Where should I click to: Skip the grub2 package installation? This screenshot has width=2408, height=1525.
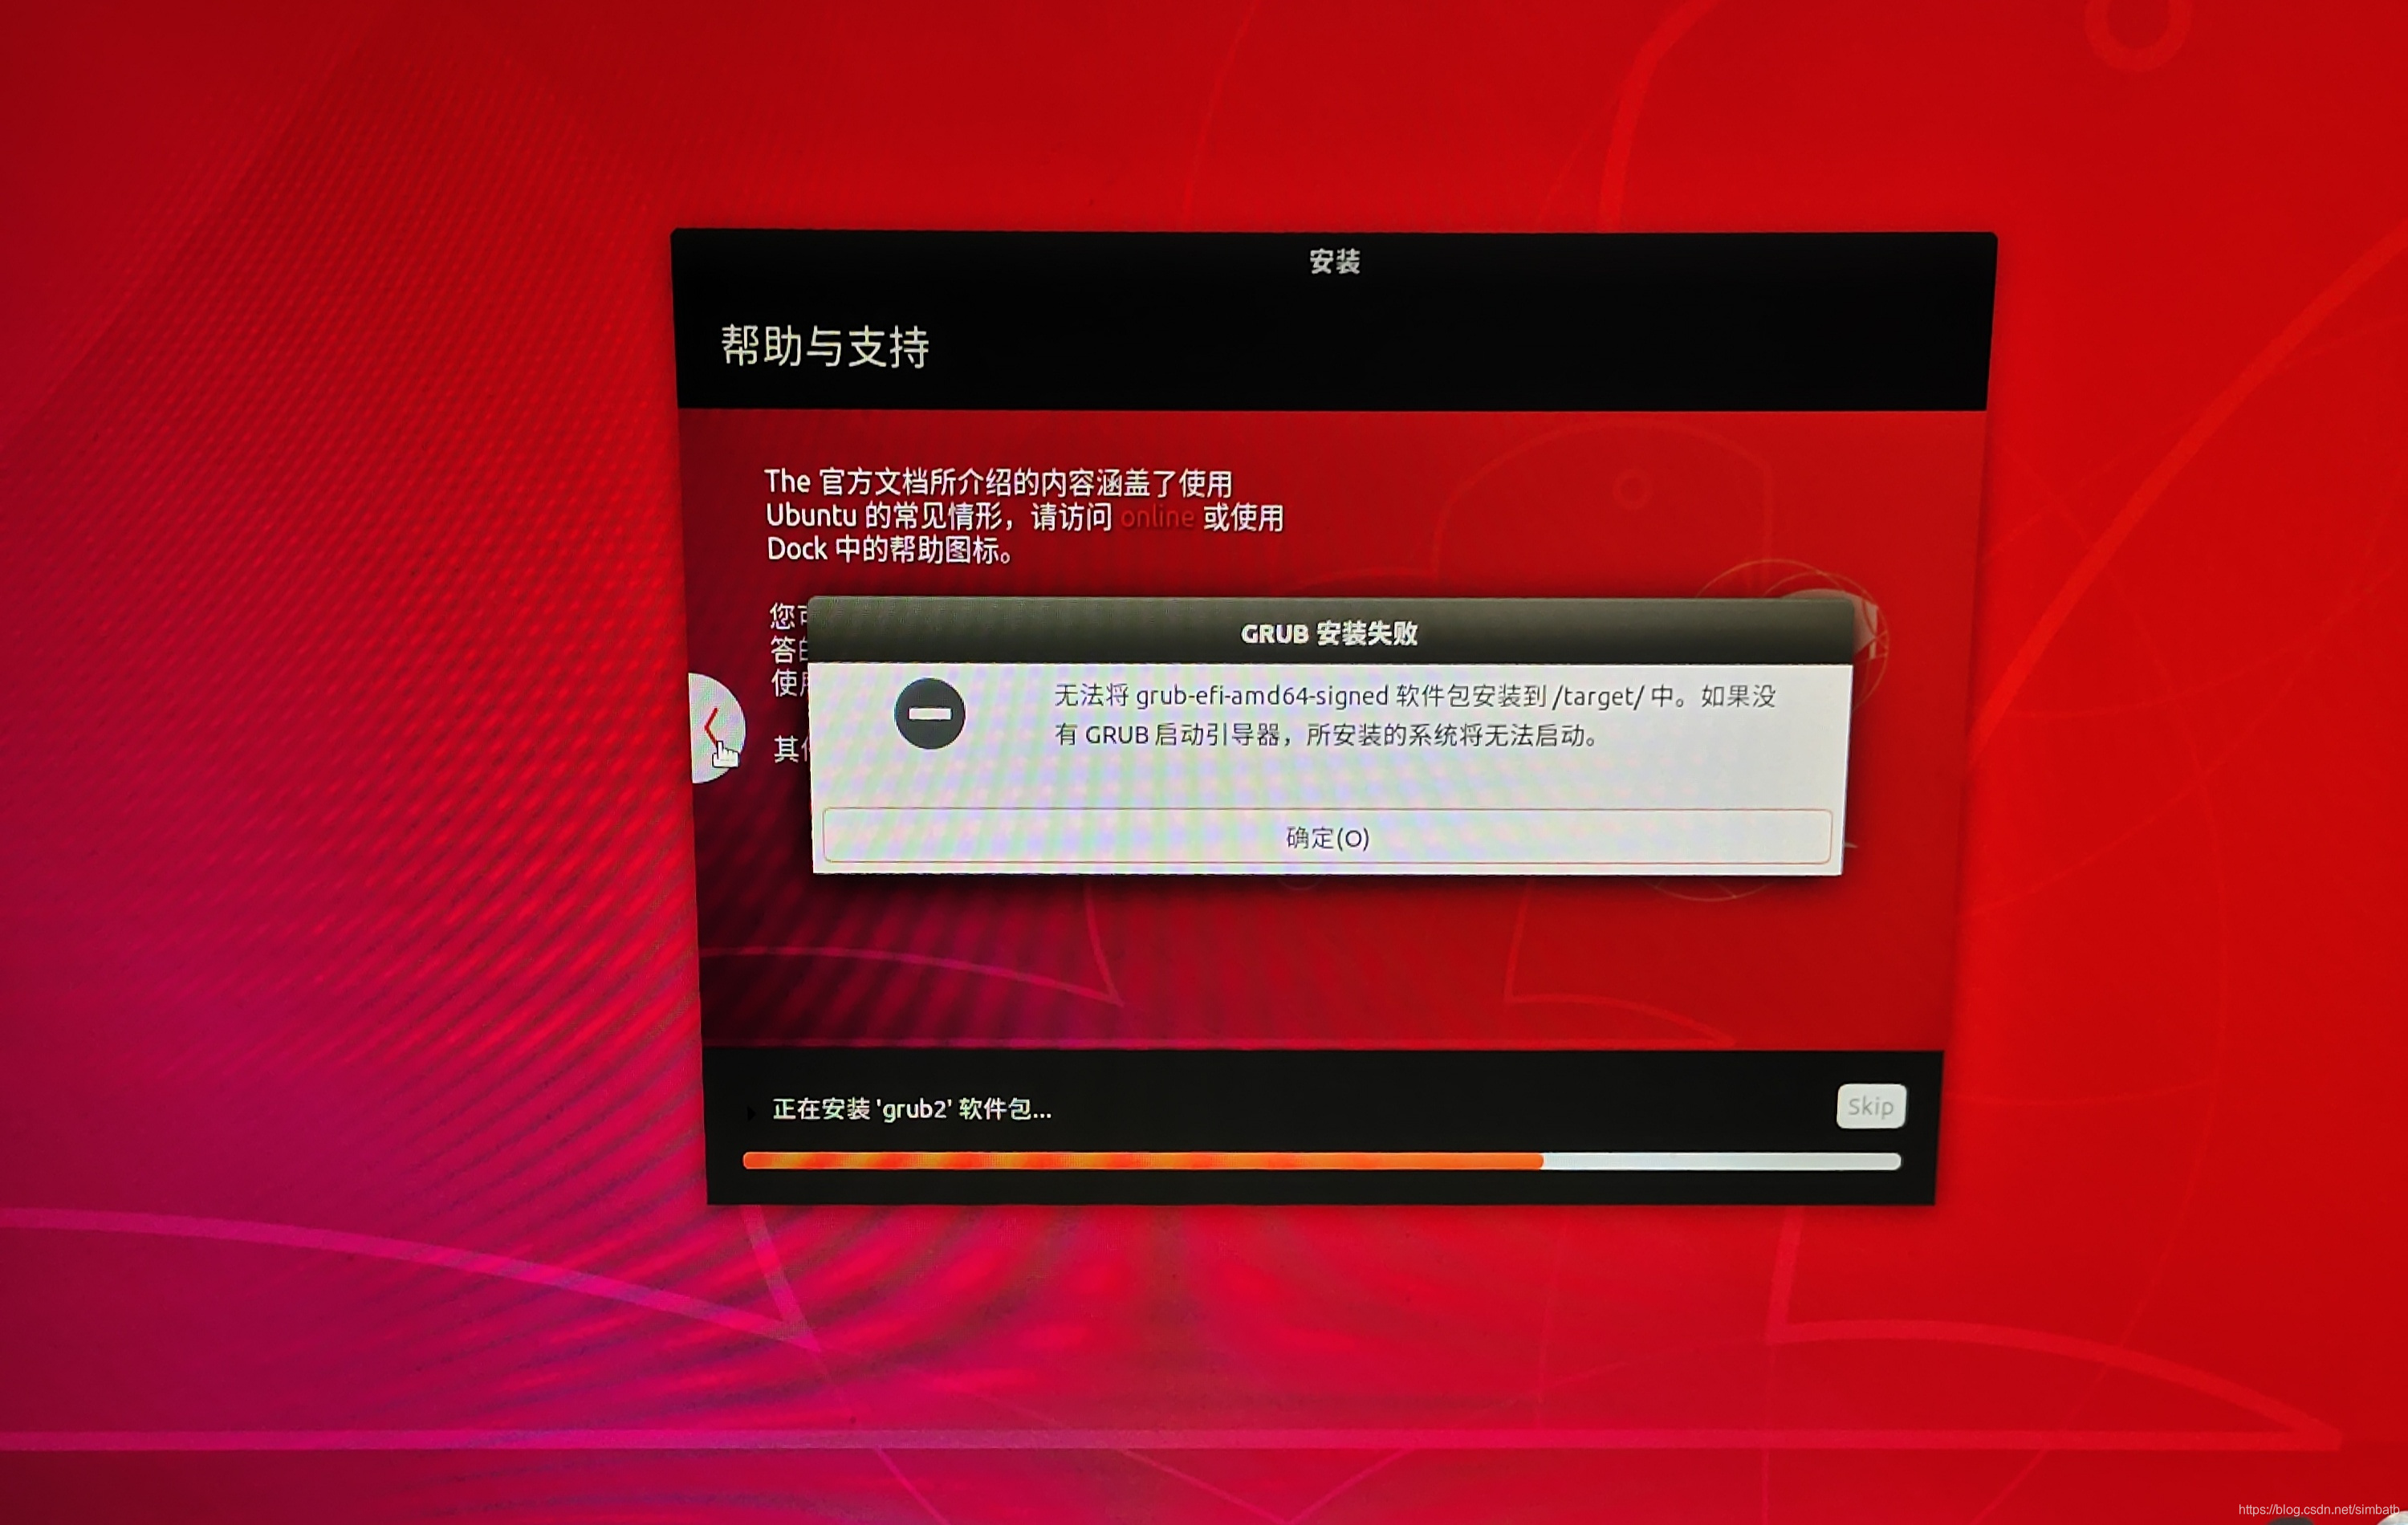(x=1870, y=1106)
